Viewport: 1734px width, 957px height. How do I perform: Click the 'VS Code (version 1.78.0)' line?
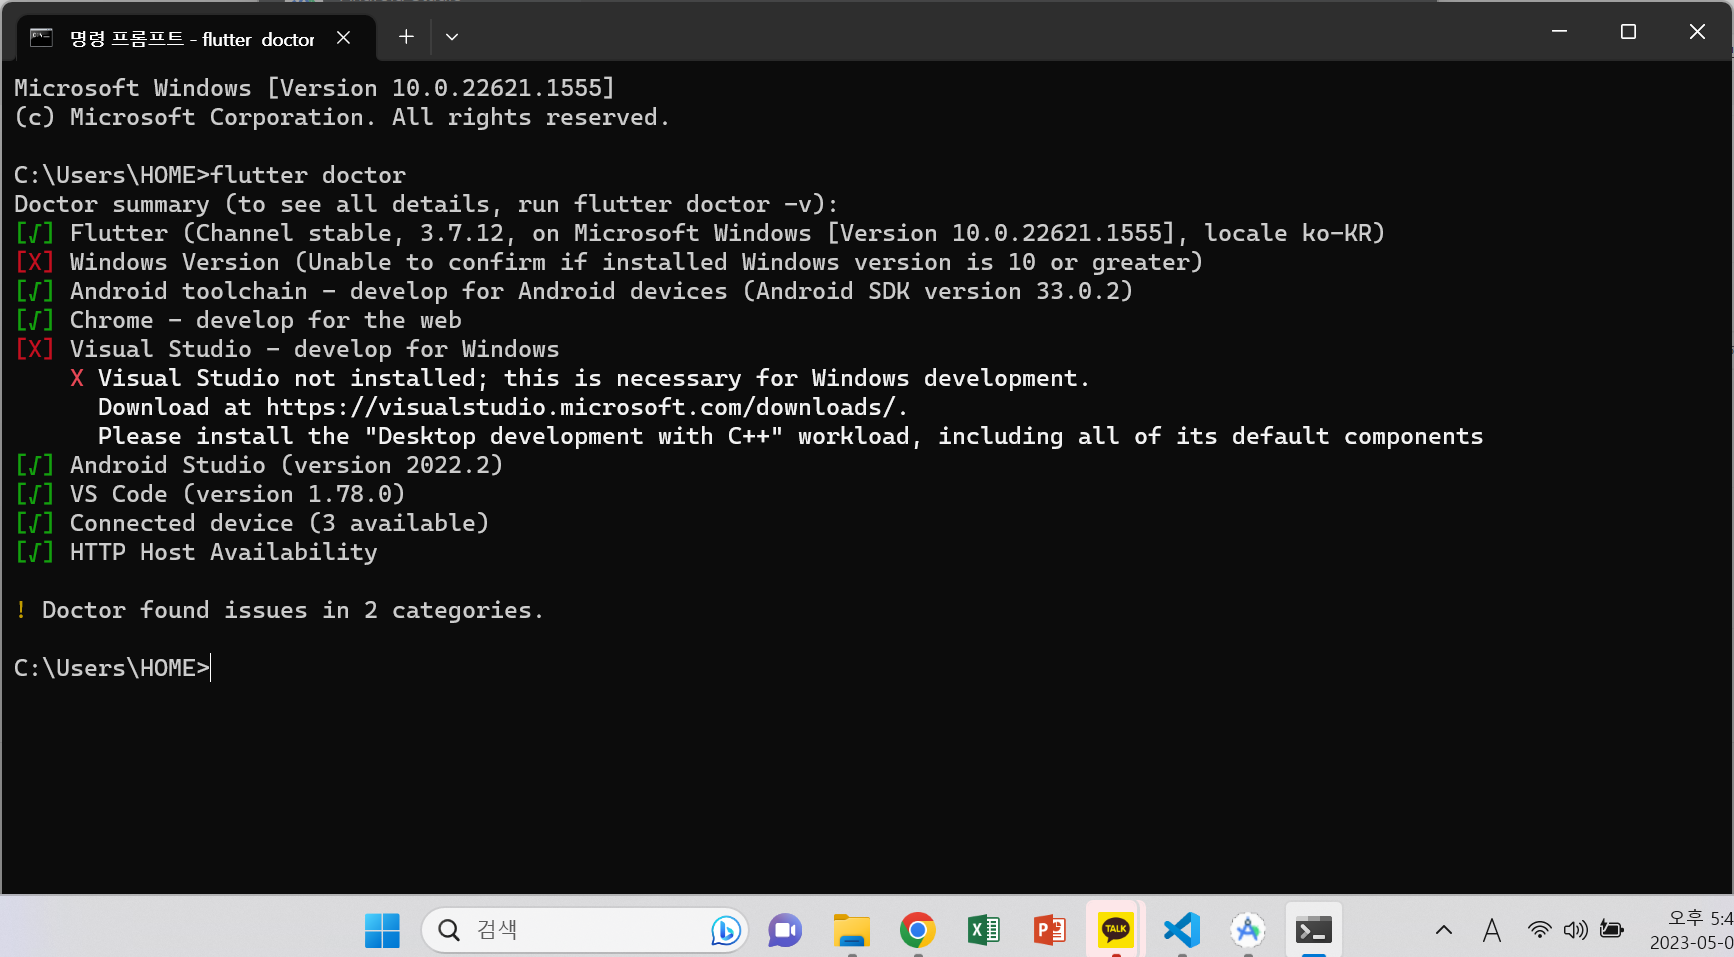[210, 494]
